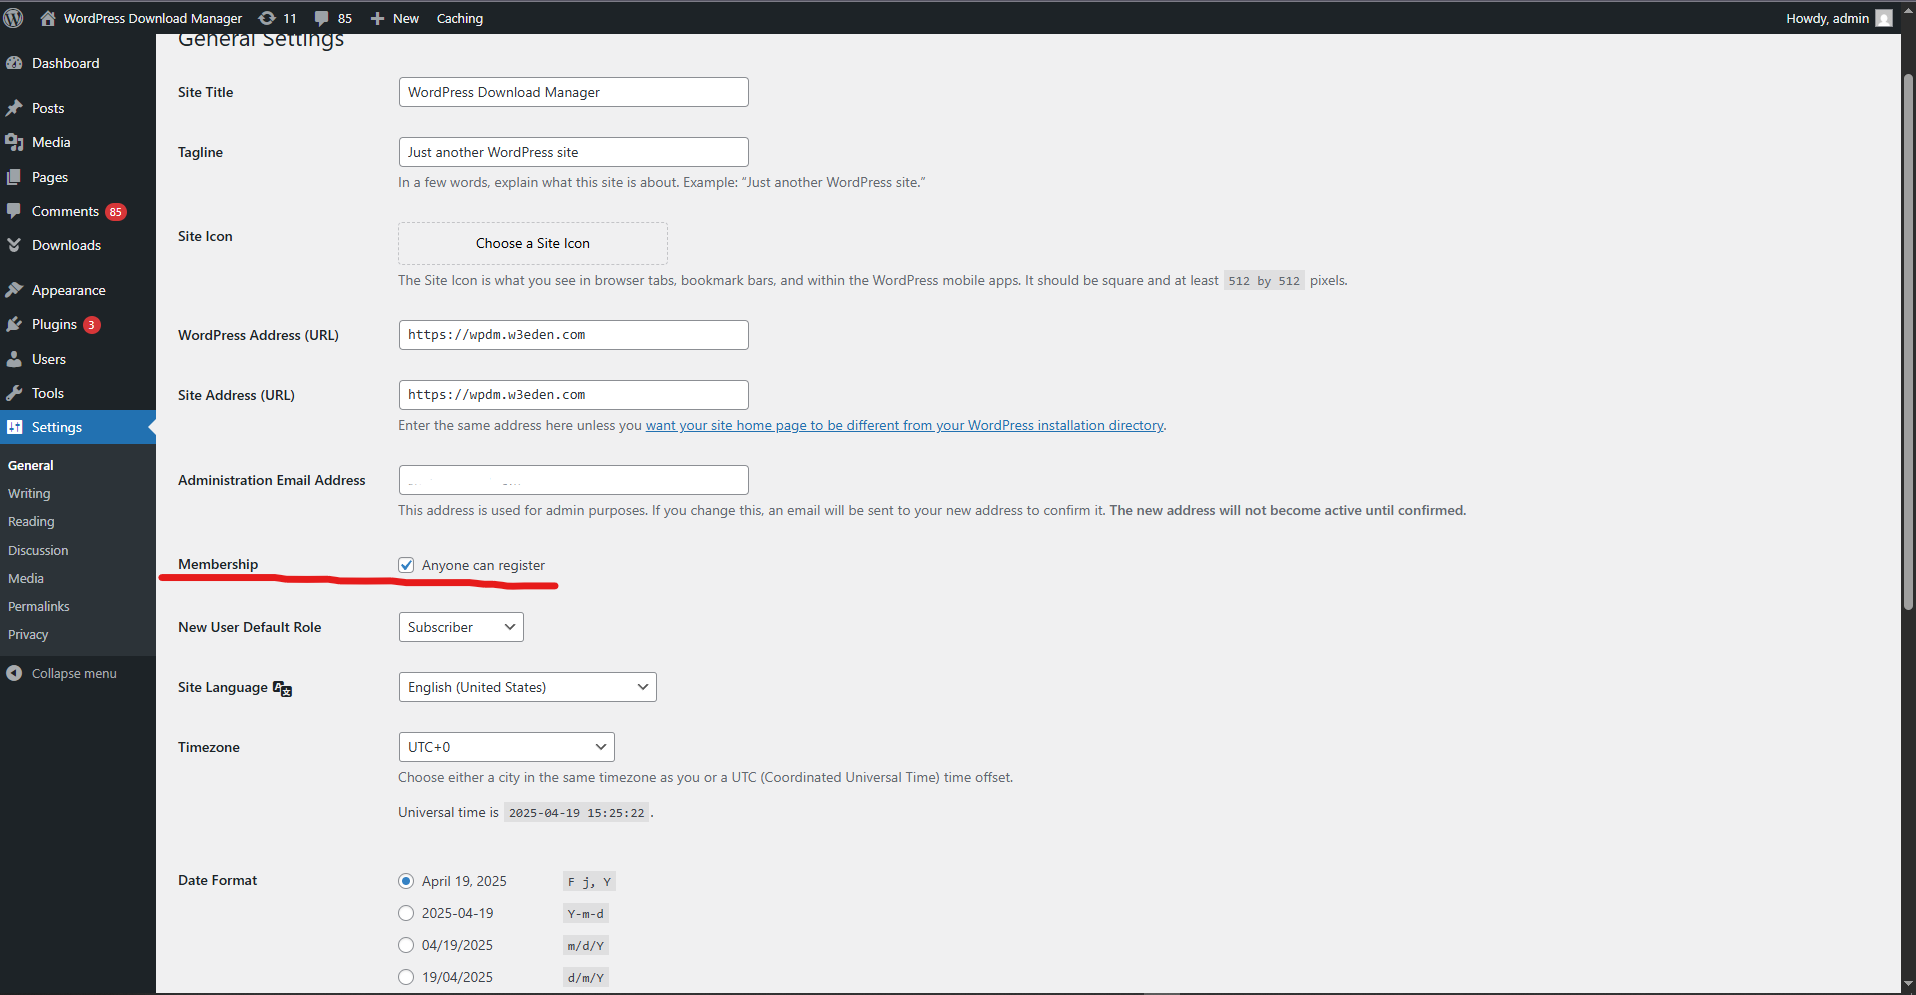Screen dimensions: 1916x995
Task: Click WordPress Download Manager site link
Action: point(153,18)
